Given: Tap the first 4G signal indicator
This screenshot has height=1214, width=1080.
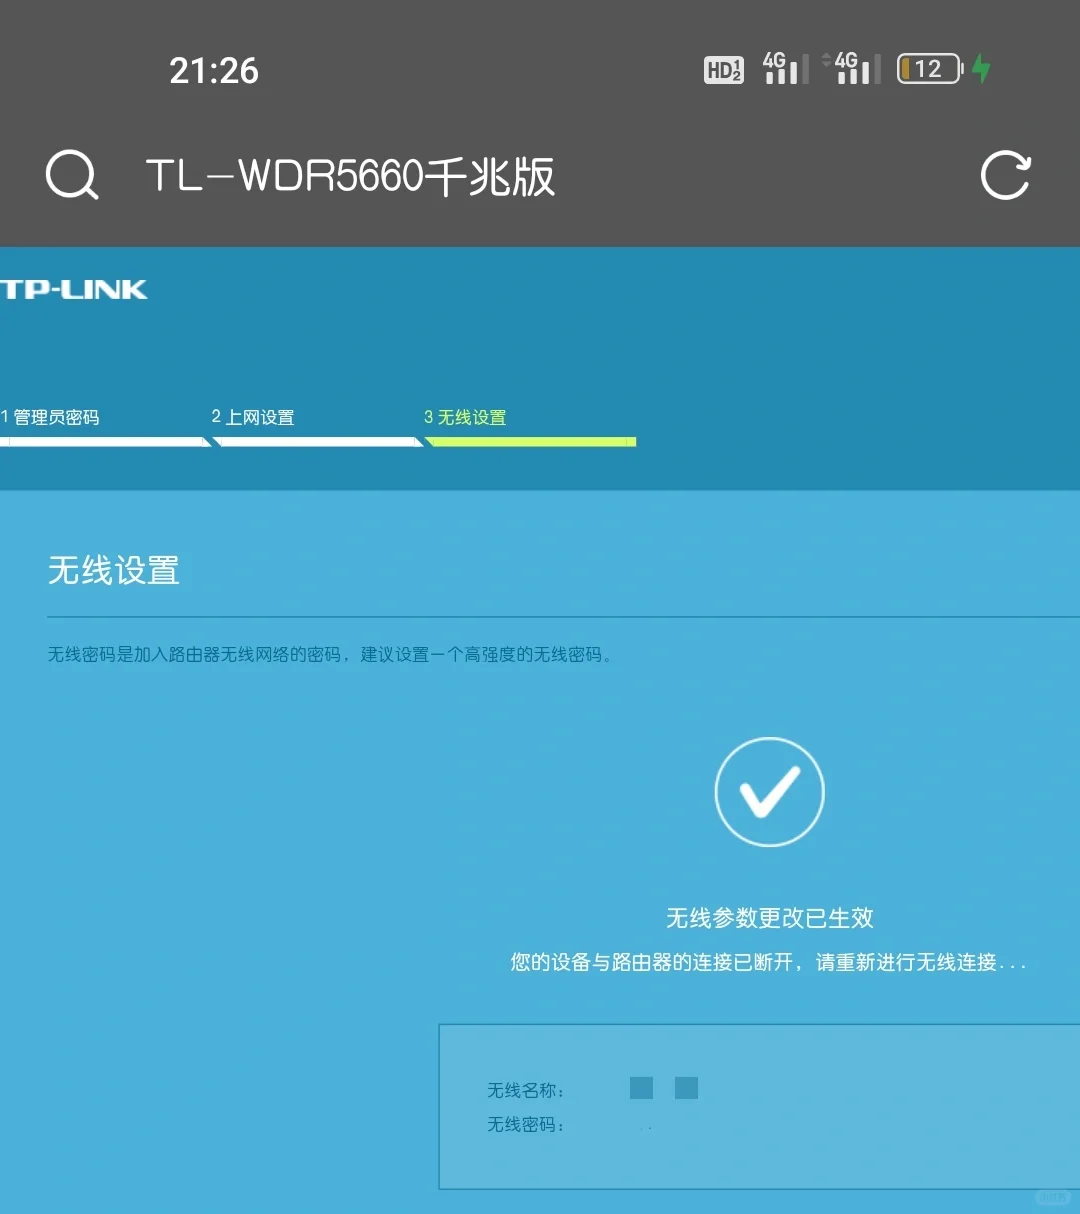Looking at the screenshot, I should 783,69.
